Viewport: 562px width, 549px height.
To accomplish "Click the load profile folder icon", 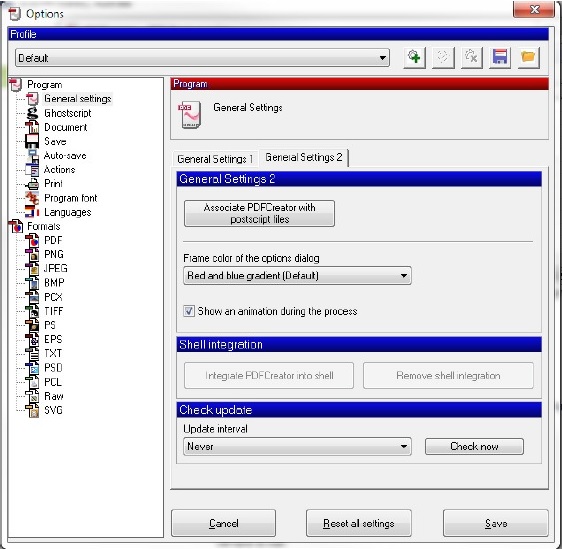I will point(528,57).
